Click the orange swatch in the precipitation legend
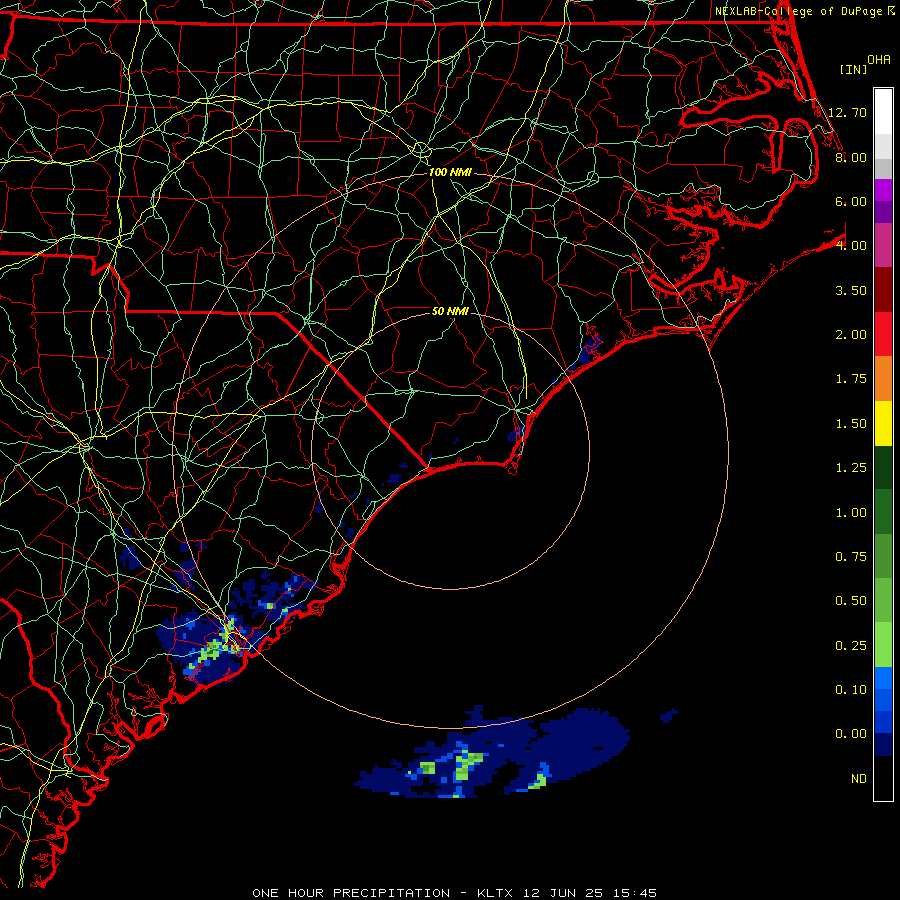The width and height of the screenshot is (900, 900). click(883, 378)
